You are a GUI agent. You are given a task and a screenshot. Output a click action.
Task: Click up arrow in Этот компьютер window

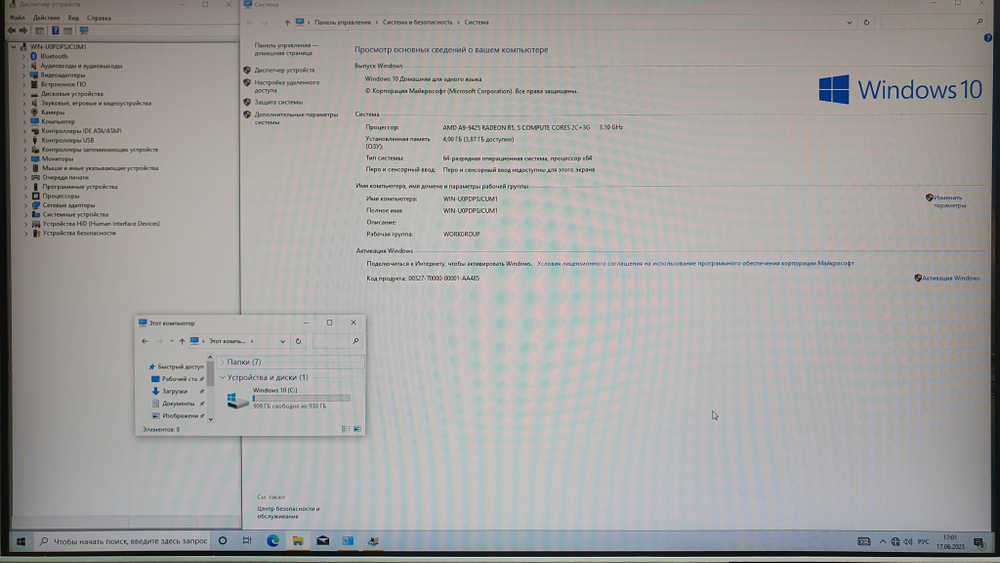182,341
